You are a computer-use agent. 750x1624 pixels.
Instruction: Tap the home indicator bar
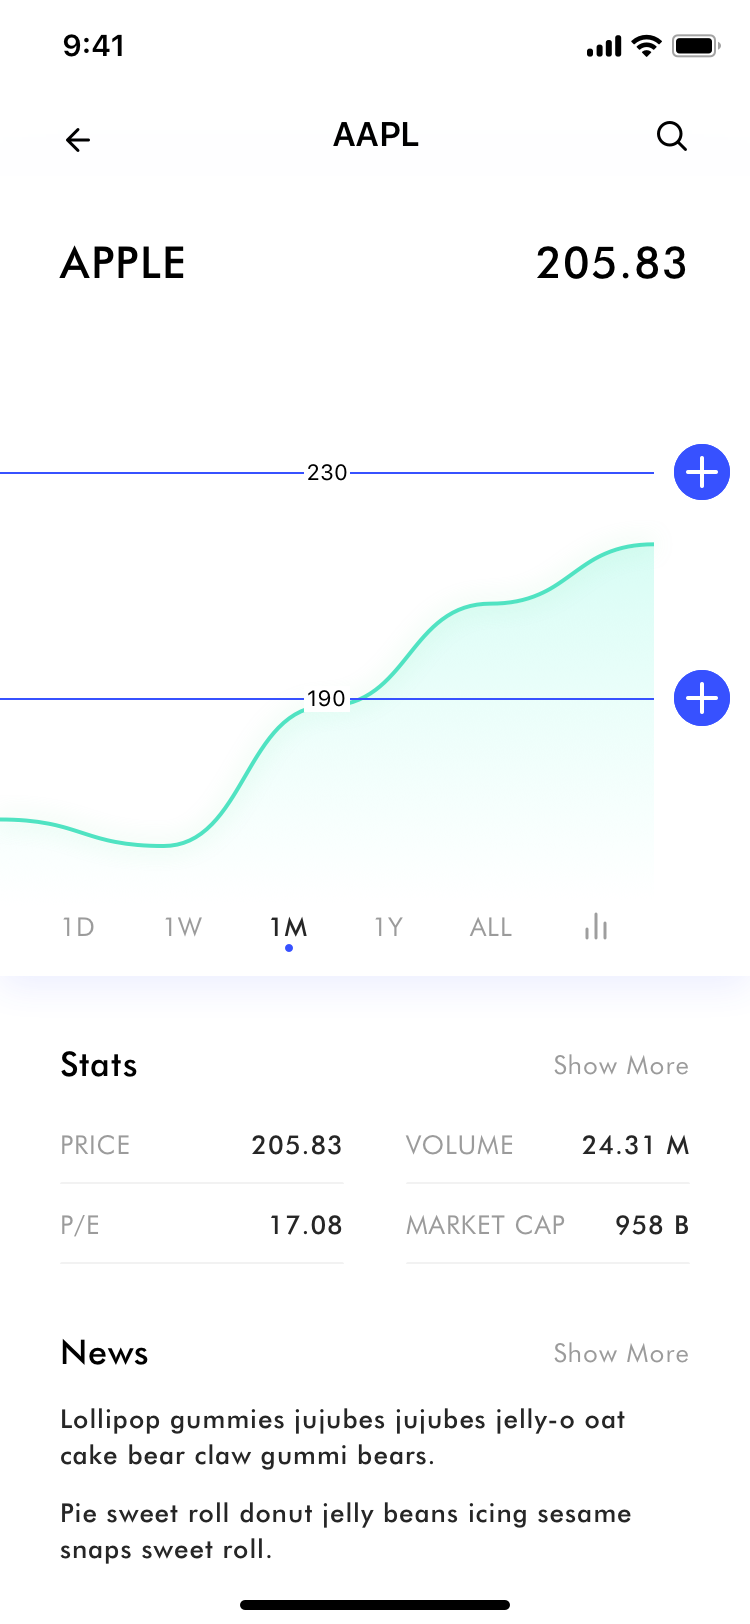tap(375, 1605)
